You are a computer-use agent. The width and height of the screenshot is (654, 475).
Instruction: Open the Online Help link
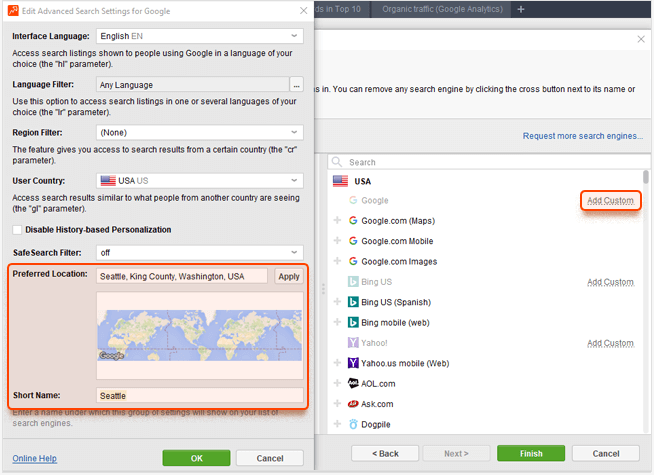click(35, 458)
